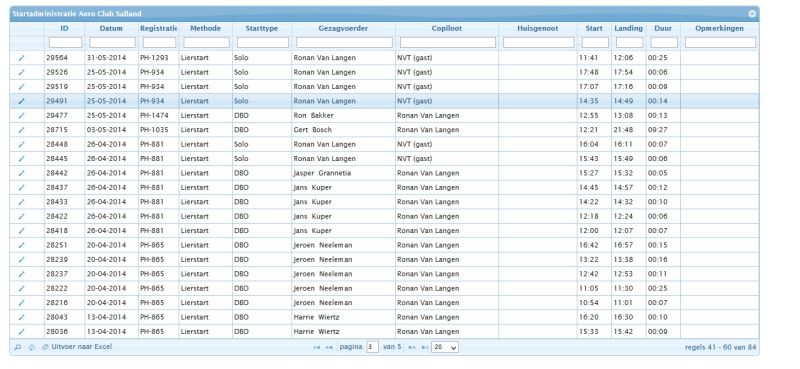Sort by Gezagvoerder column header

(343, 29)
